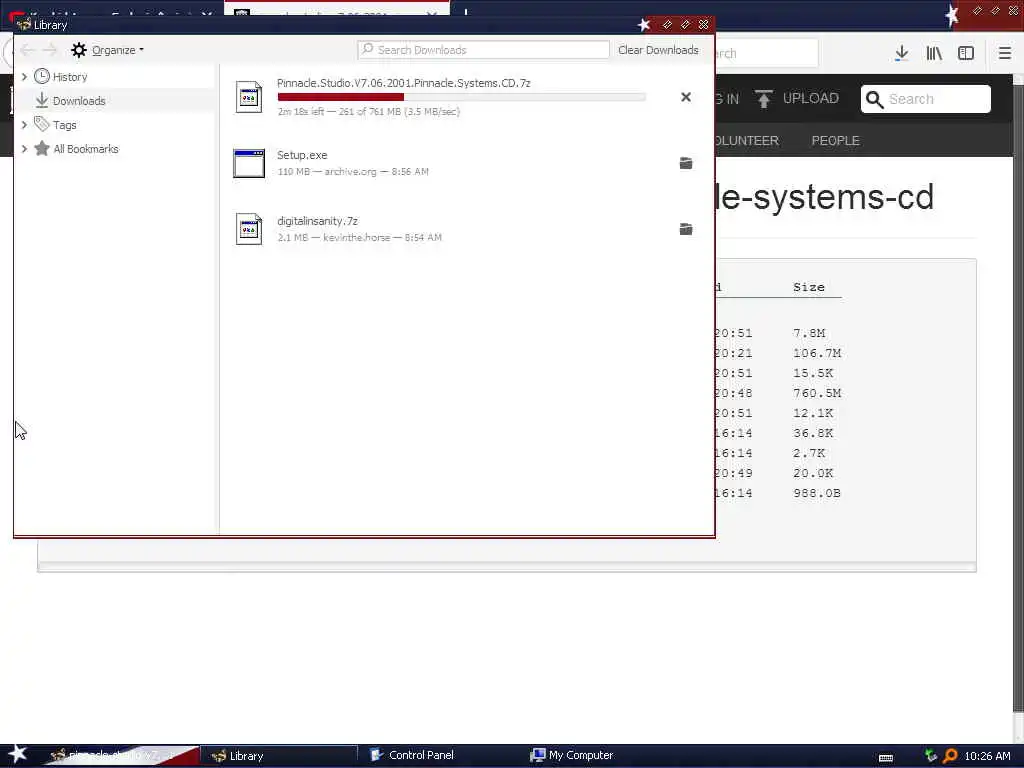
Task: Switch to Control Panel taskbar button
Action: click(411, 755)
